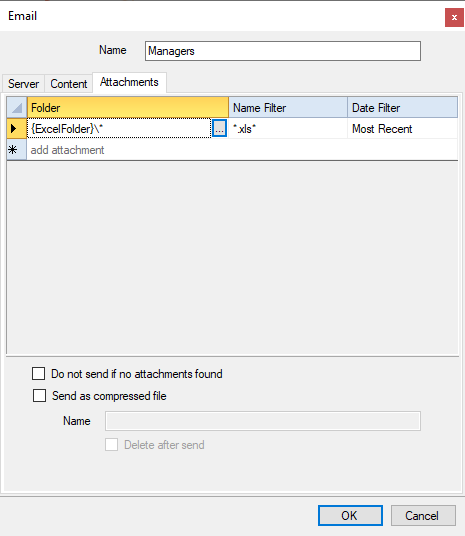Switch to the Server tab
The height and width of the screenshot is (536, 465).
point(23,84)
